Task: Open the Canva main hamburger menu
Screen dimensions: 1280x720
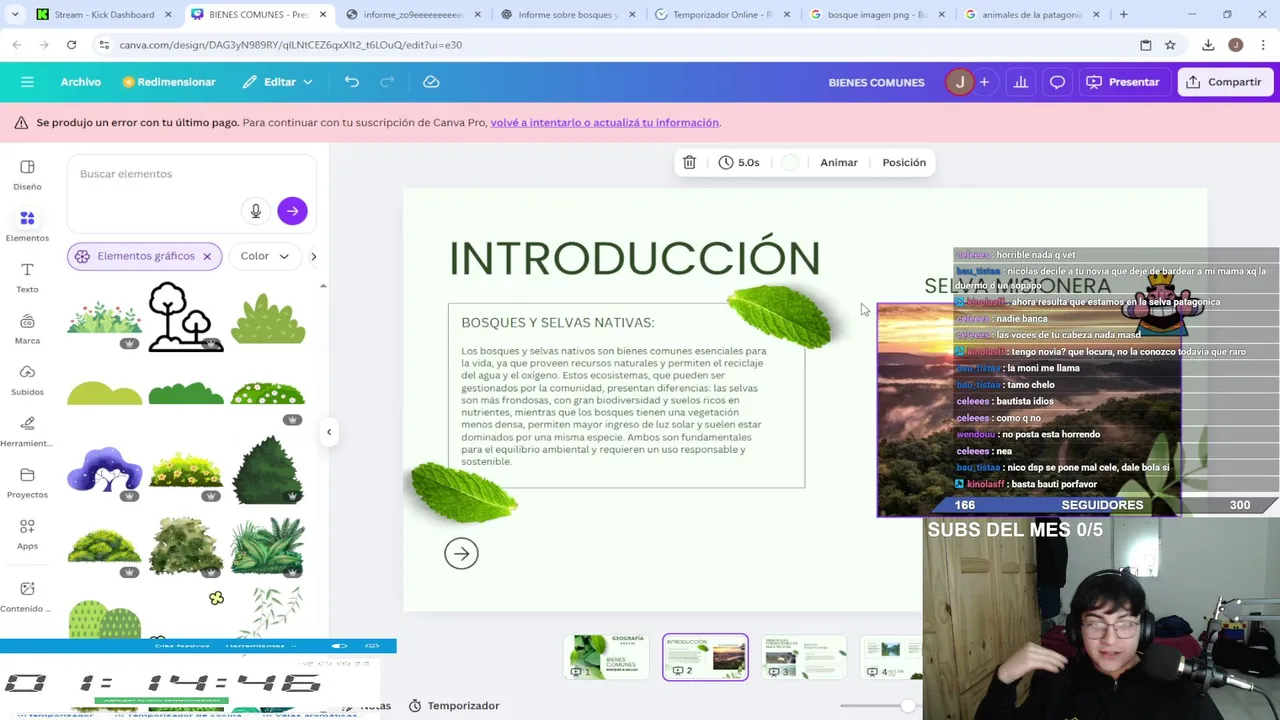Action: [27, 82]
